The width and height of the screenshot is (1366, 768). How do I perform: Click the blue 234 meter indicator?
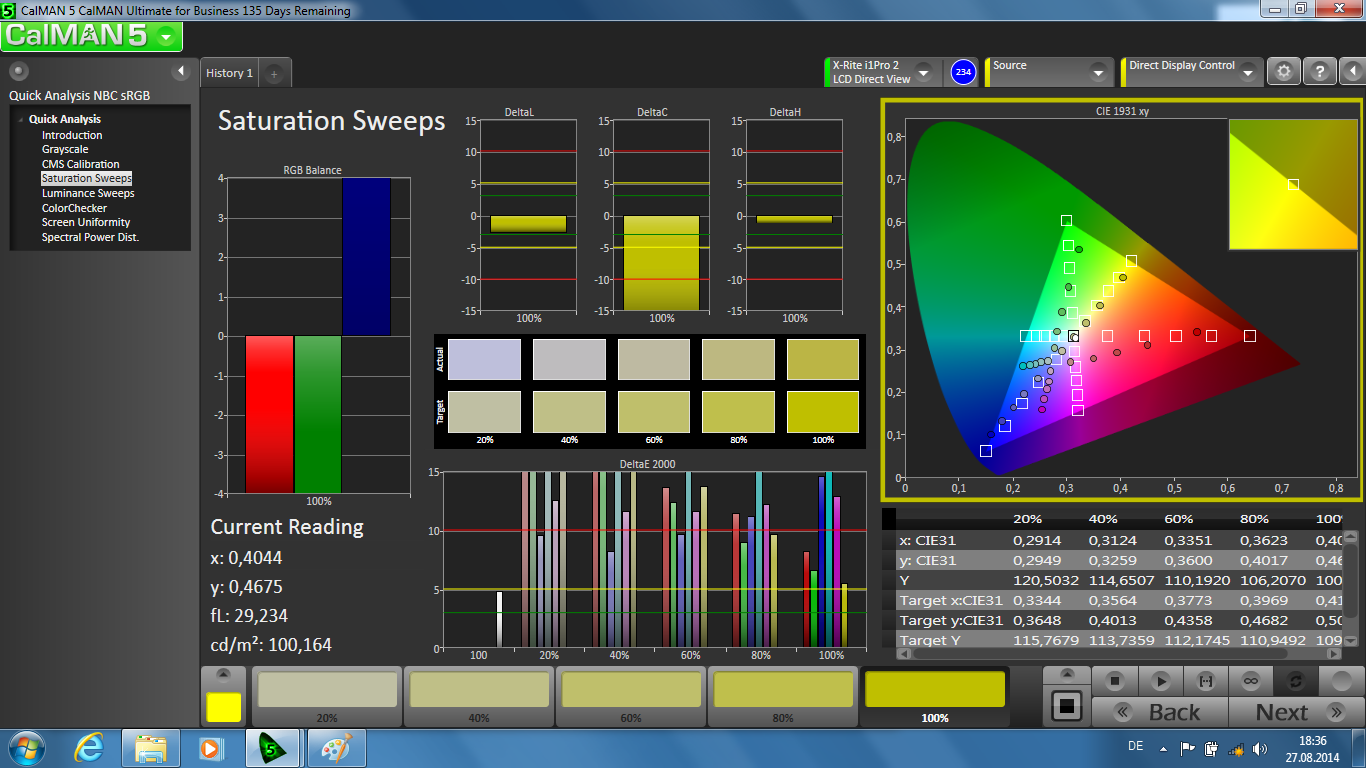963,72
